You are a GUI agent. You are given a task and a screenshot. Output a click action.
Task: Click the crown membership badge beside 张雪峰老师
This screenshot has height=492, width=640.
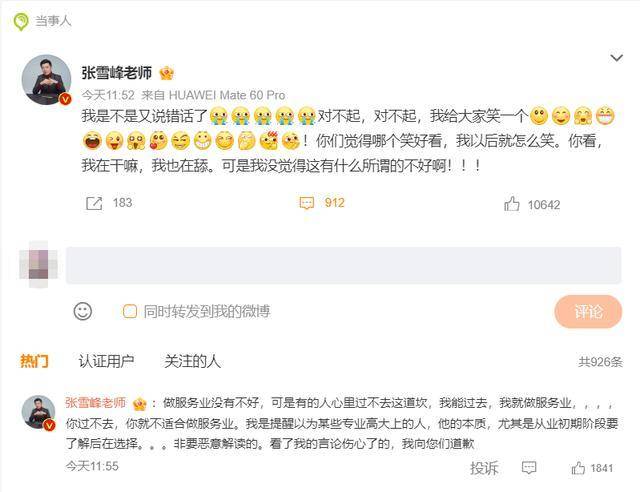pyautogui.click(x=167, y=73)
